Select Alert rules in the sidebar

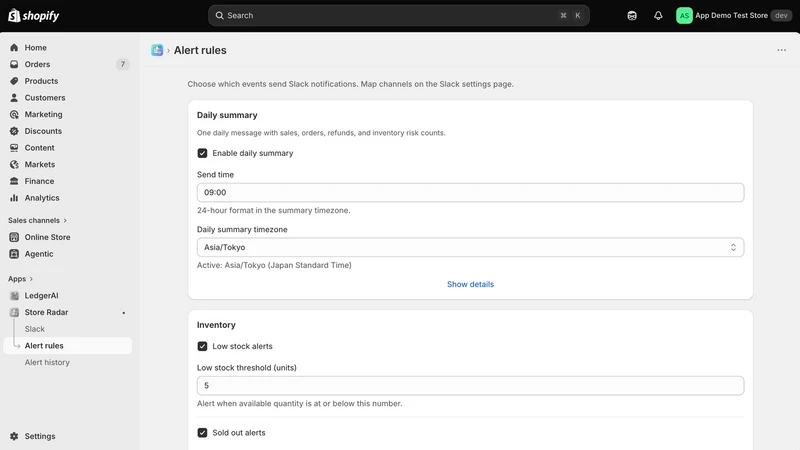point(67,346)
